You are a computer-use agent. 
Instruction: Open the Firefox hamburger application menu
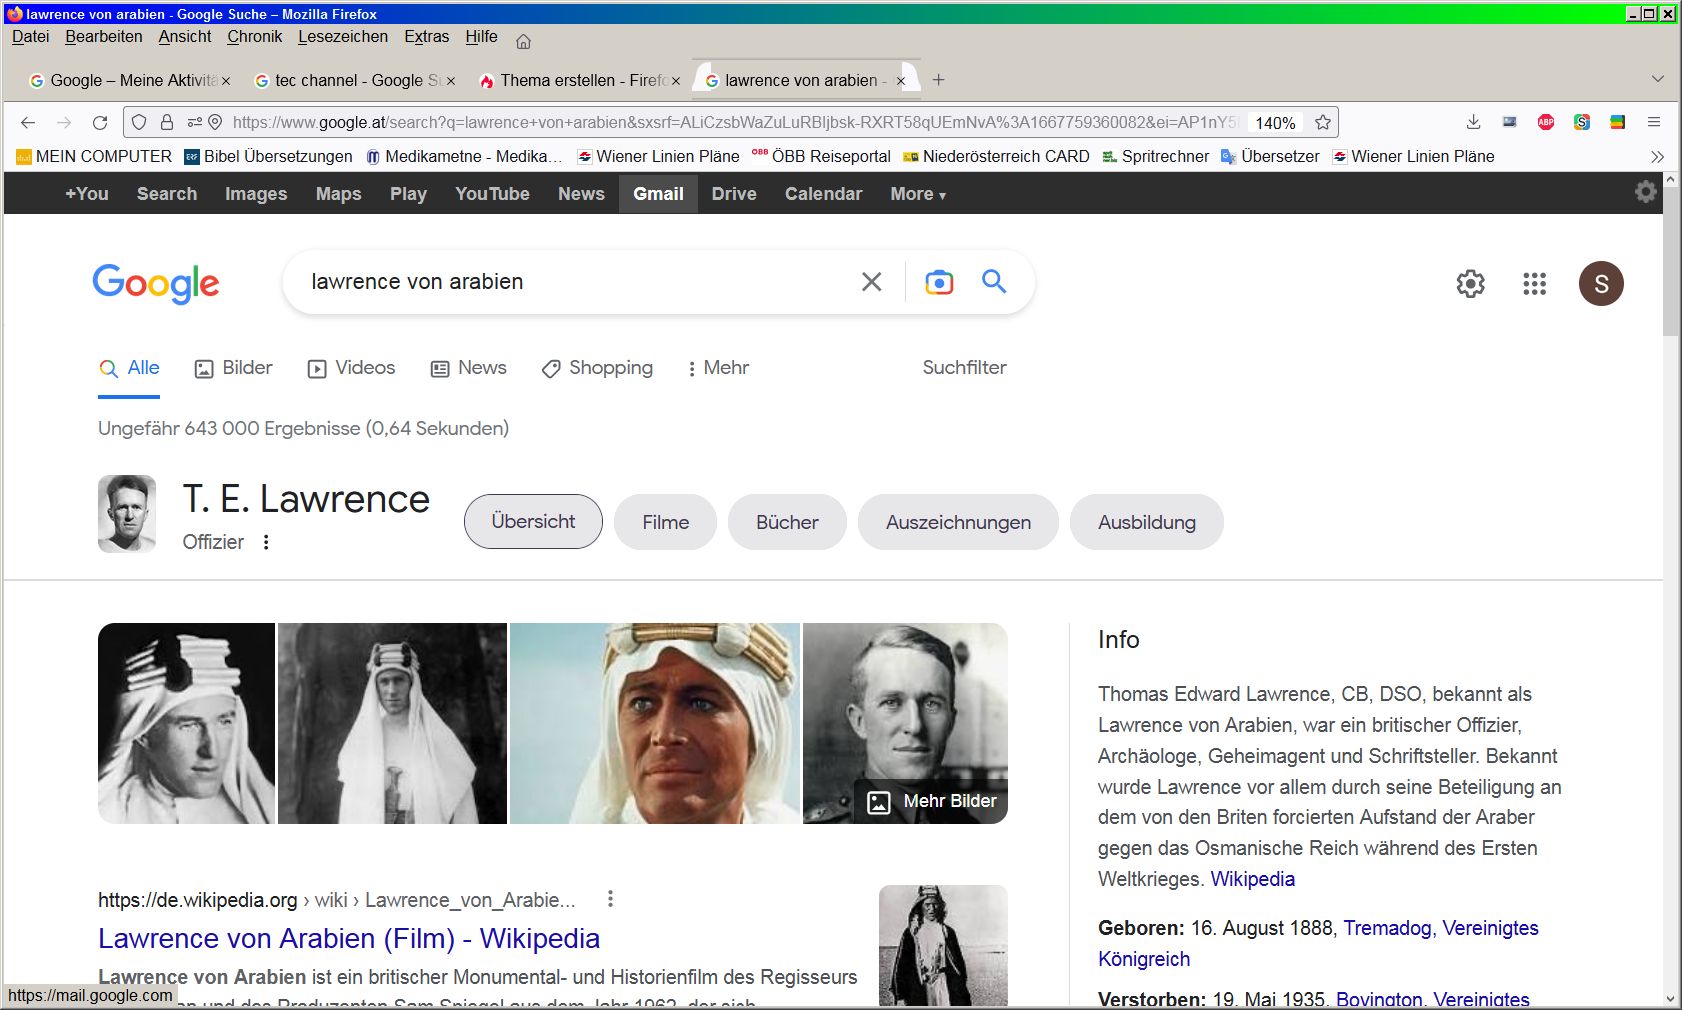coord(1654,122)
